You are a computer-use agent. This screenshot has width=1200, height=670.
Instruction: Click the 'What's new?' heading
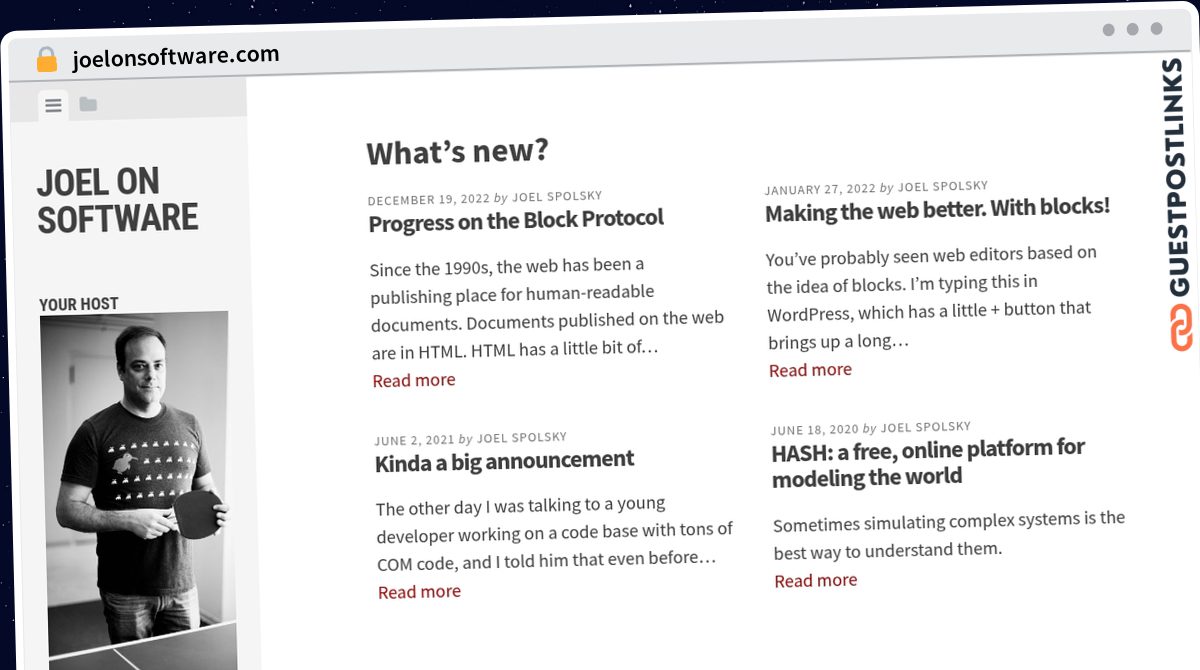[458, 152]
